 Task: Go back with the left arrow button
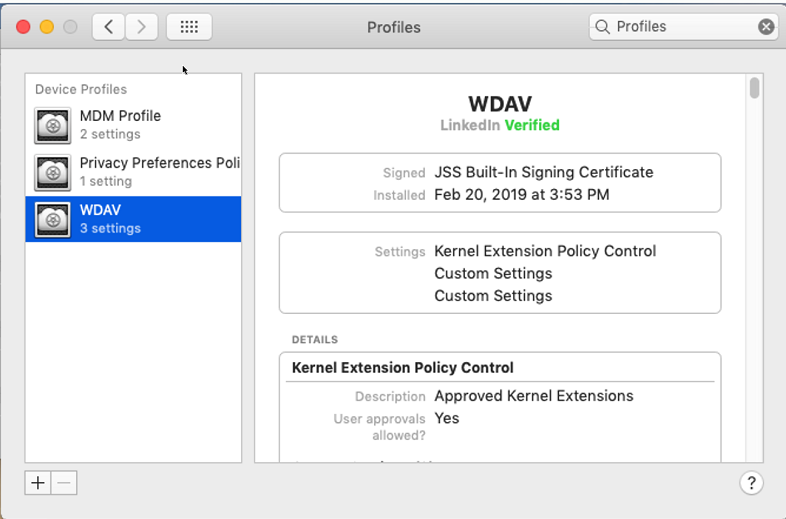108,27
